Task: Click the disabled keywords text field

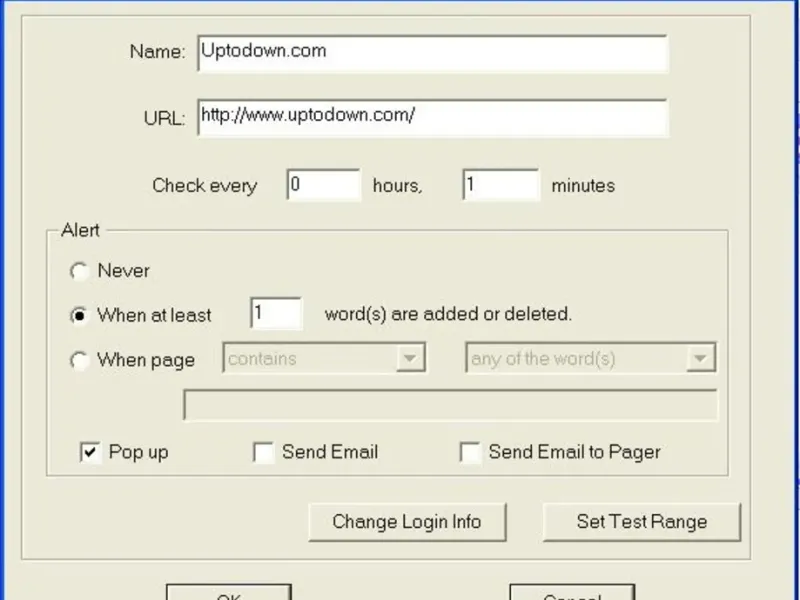Action: click(x=451, y=405)
